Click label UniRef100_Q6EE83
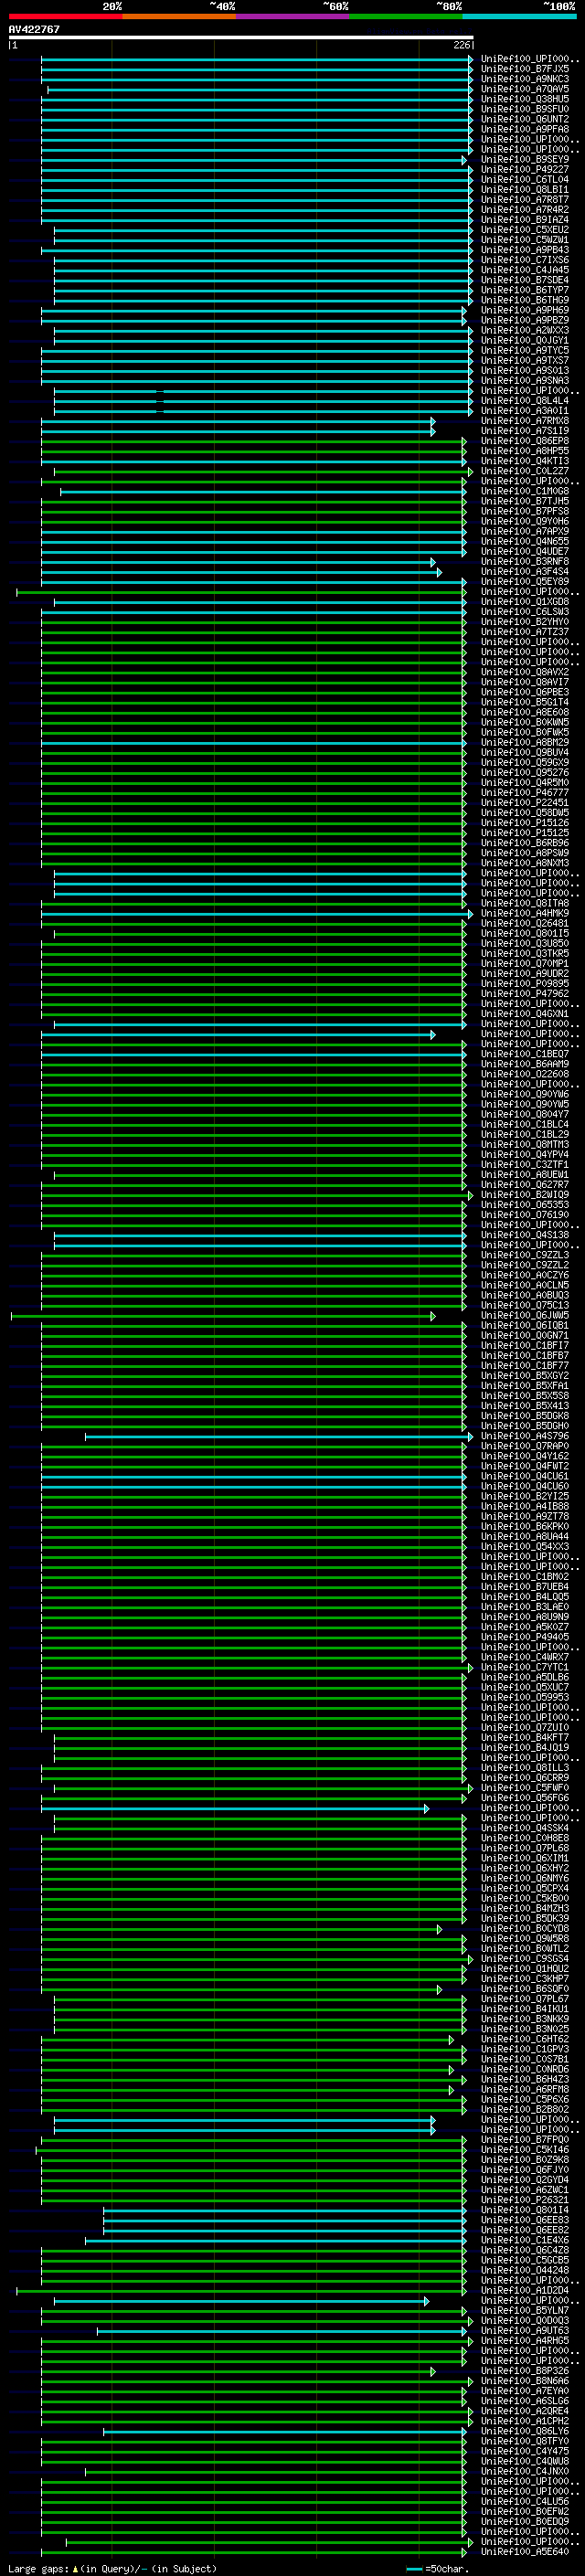The image size is (585, 2576). point(525,2220)
